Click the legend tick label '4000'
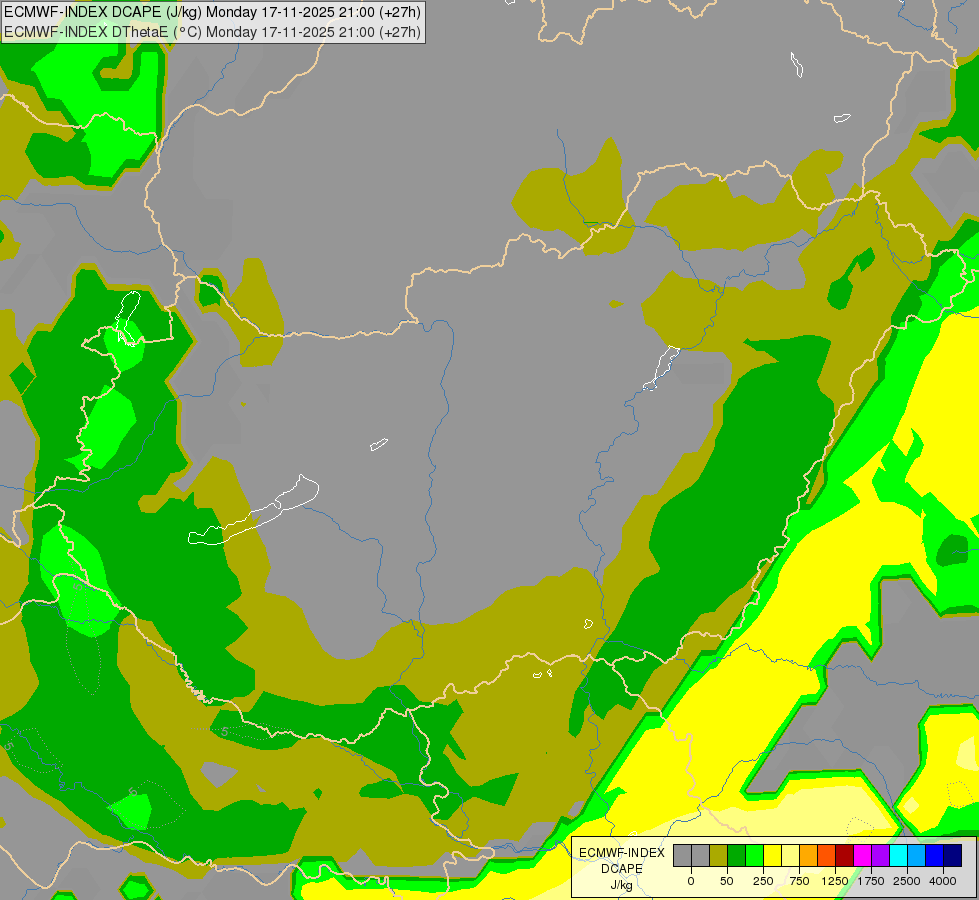This screenshot has height=900, width=979. click(943, 881)
